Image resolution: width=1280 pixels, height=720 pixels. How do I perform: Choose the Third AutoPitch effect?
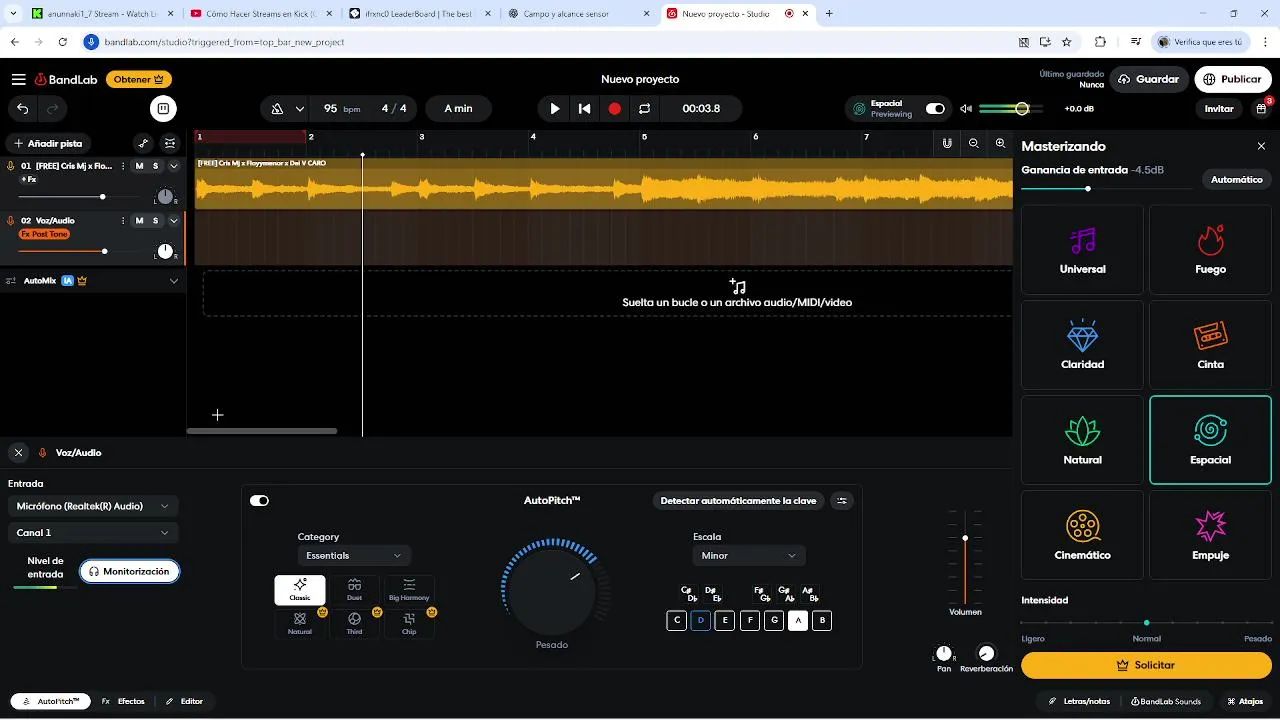tap(354, 624)
